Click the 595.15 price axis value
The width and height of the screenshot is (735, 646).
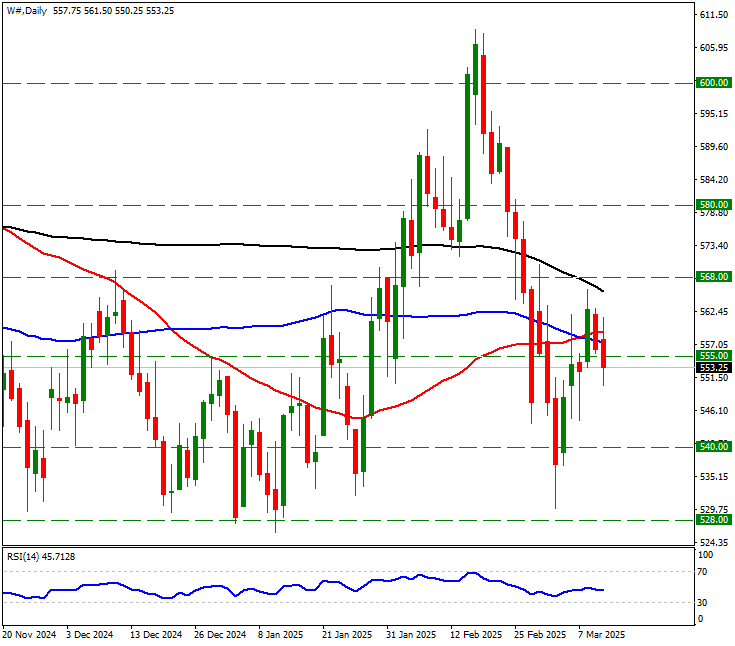tap(714, 114)
